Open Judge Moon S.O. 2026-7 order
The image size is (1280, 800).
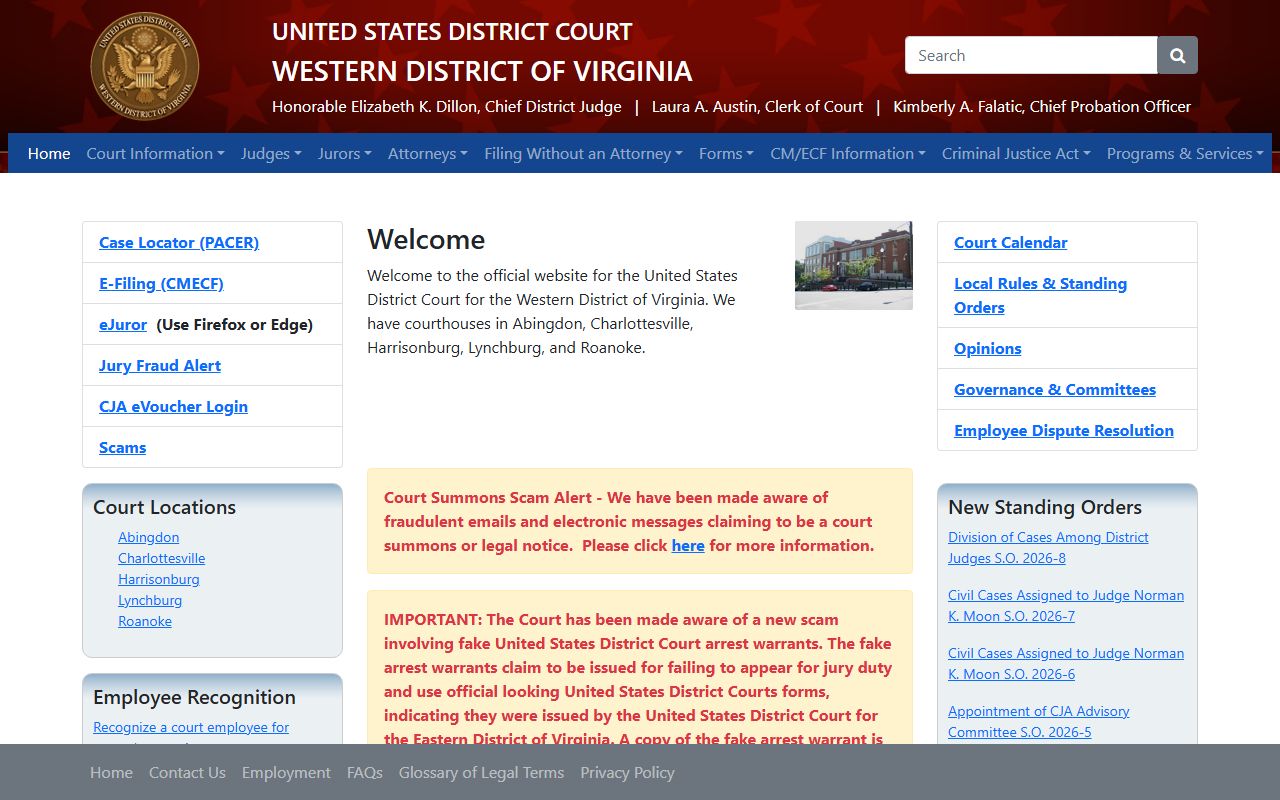point(1066,606)
